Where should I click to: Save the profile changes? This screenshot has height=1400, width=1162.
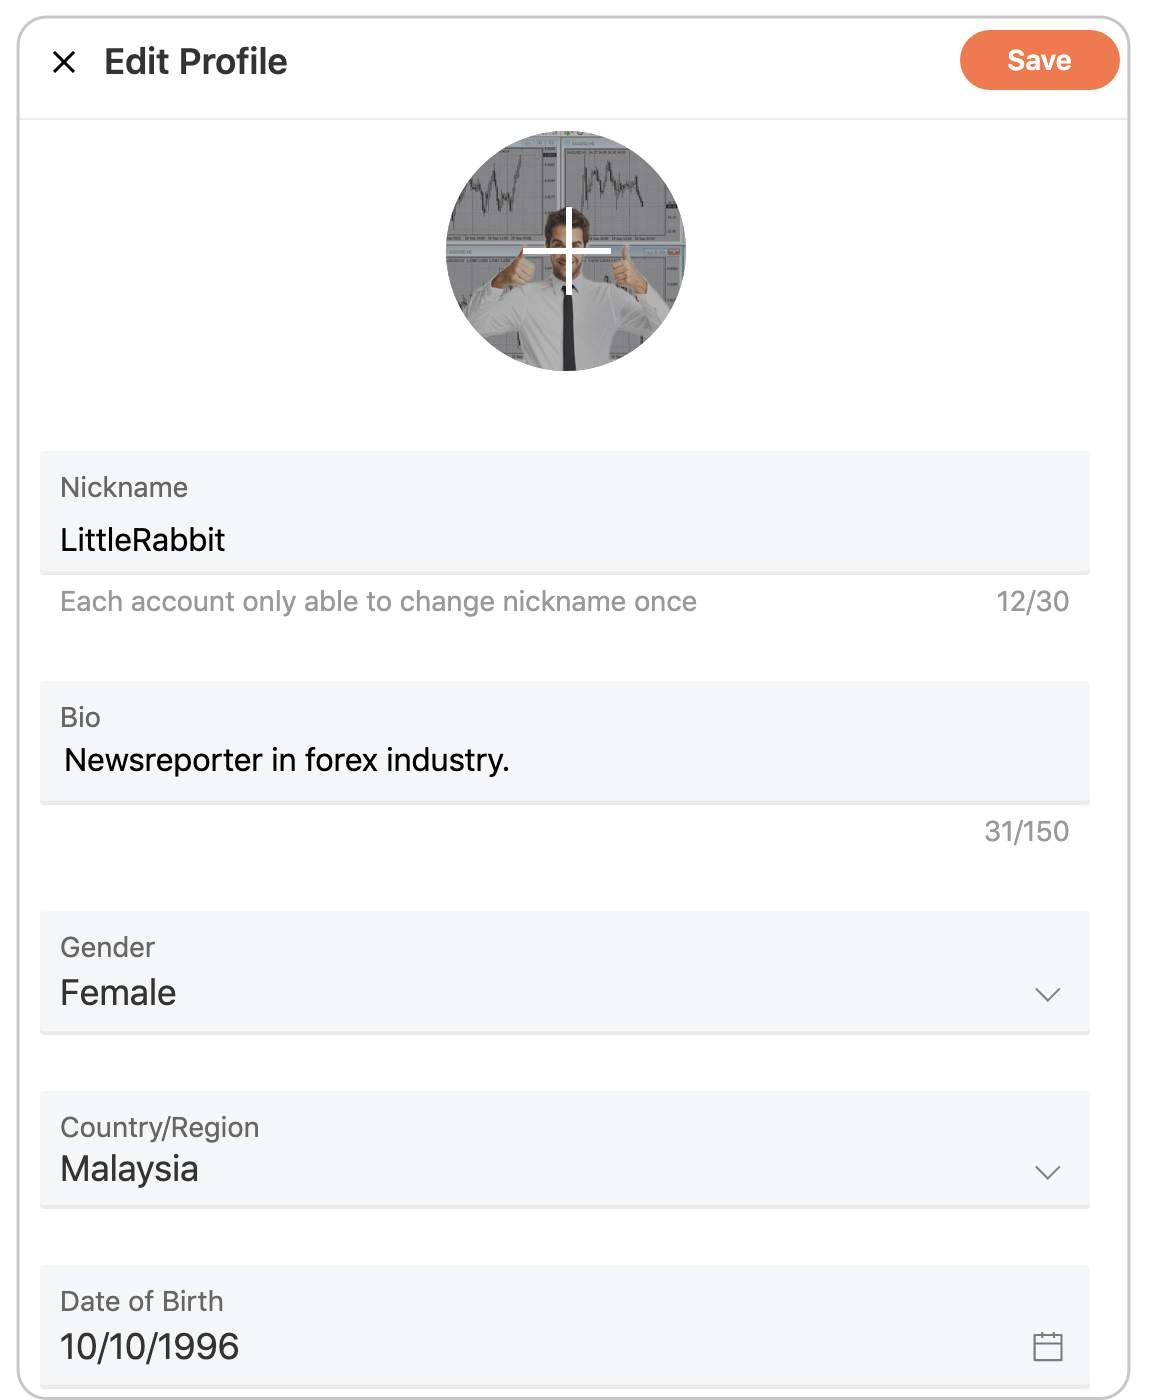pos(1039,60)
